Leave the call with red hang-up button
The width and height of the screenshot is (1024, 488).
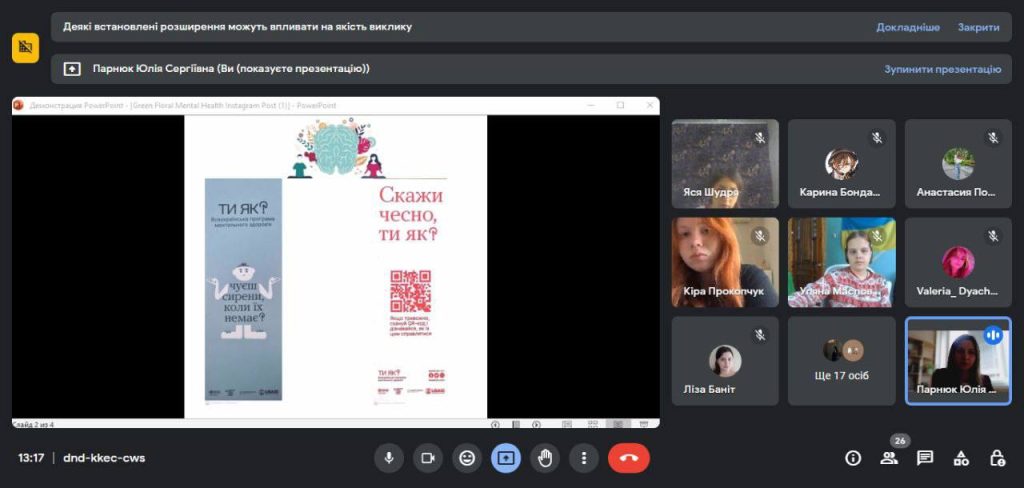click(628, 458)
